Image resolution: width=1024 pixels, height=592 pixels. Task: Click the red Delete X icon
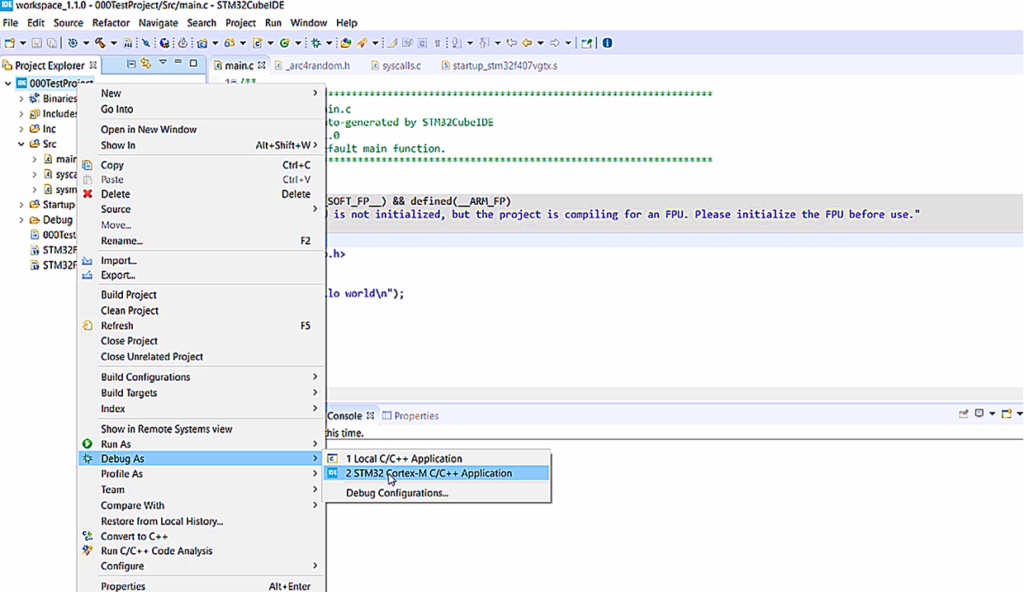tap(88, 194)
